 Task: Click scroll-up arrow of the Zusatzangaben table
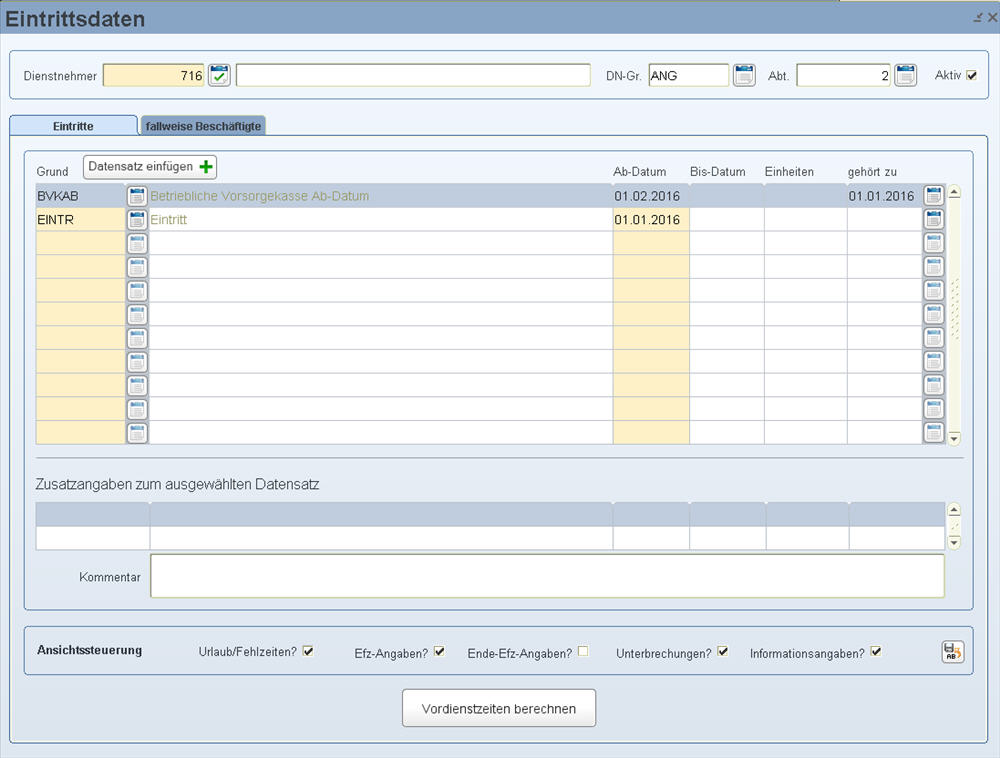point(953,509)
